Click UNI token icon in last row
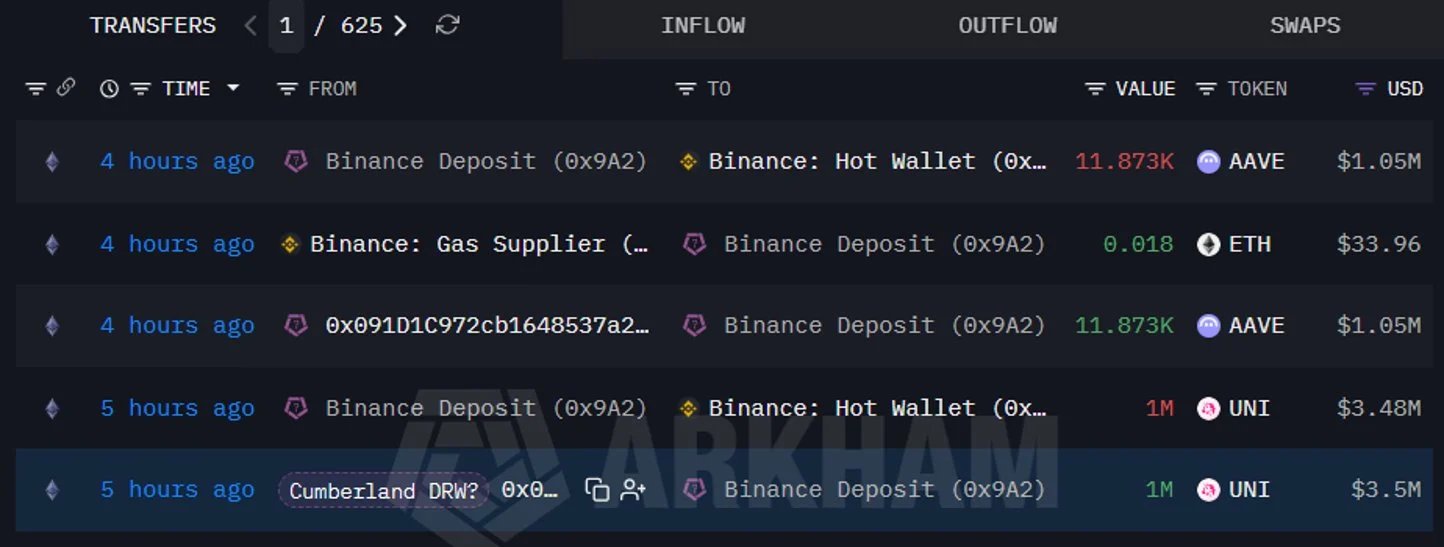Screen dimensions: 1444x547 point(1209,490)
